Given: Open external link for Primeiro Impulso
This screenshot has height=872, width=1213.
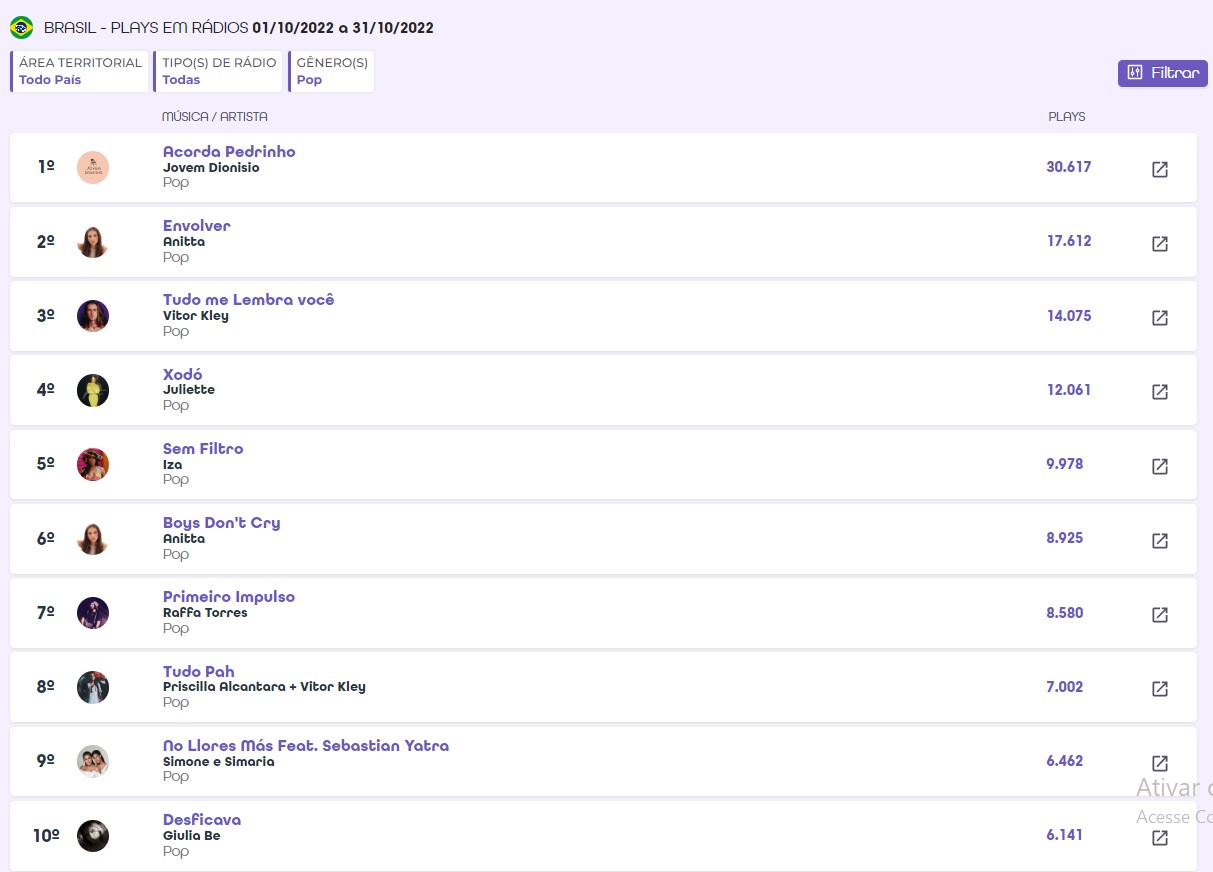Looking at the screenshot, I should point(1160,615).
